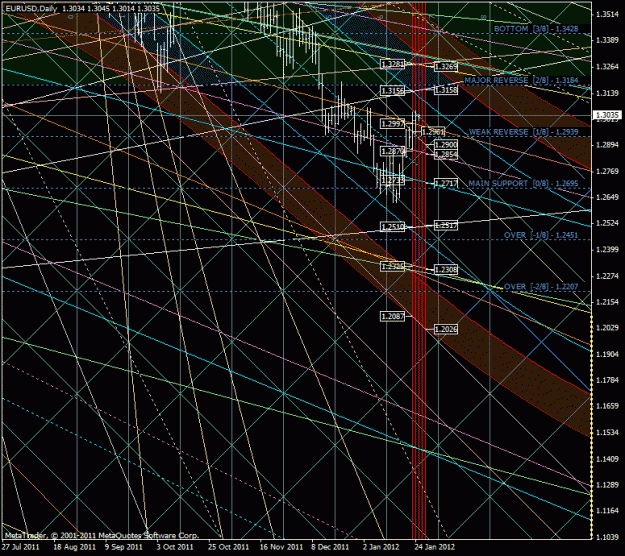Select the MAJOR REVERSE [2/8] - 1.3184 label
625x556 pixels.
[521, 81]
